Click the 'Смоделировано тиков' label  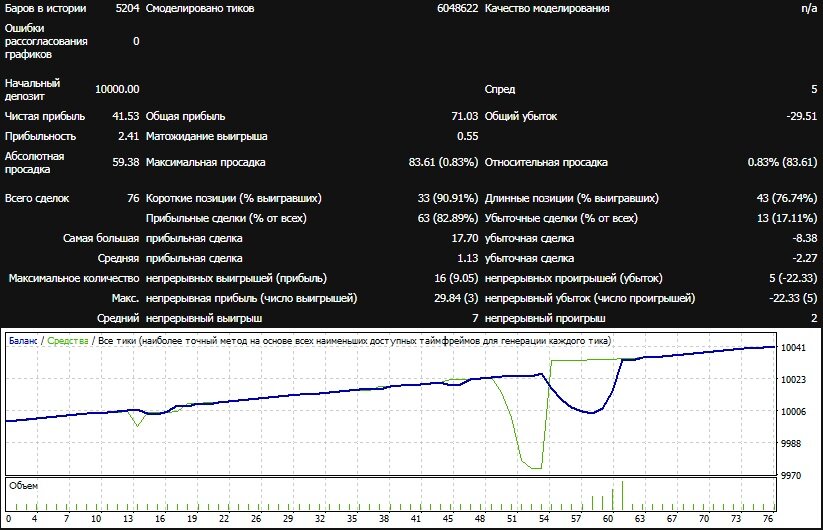(200, 8)
